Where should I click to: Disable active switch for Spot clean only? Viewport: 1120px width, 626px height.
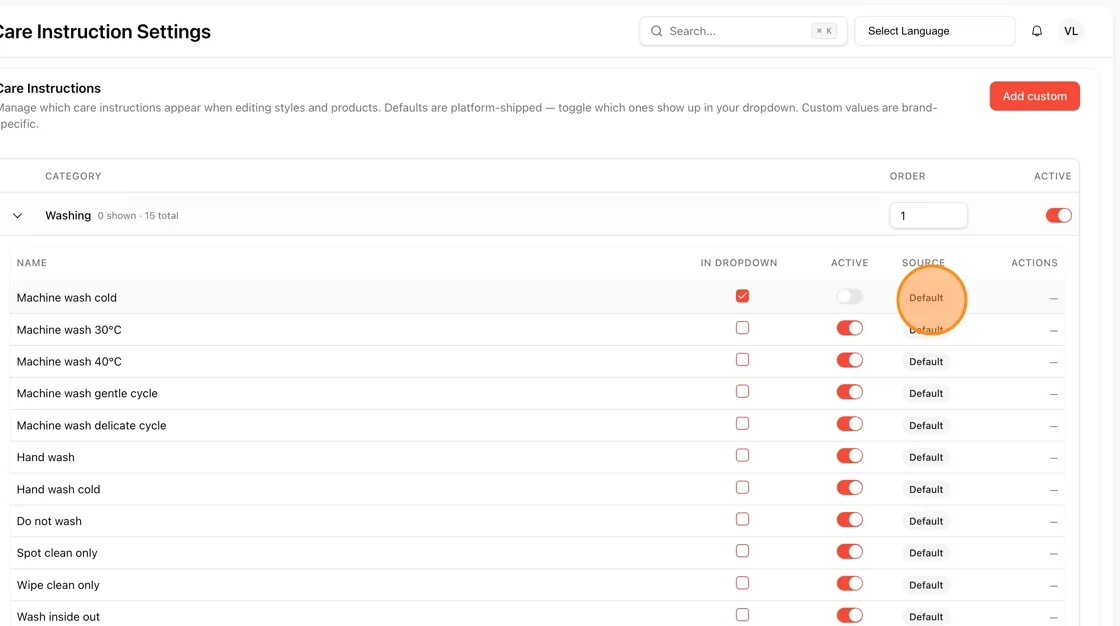(x=849, y=552)
